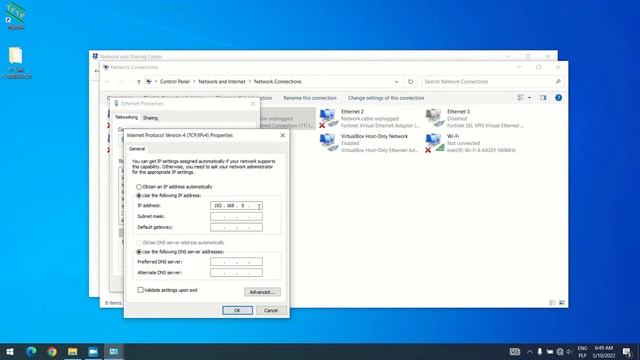Image resolution: width=640 pixels, height=360 pixels.
Task: Open Ethernet 2 adapter icon
Action: point(329,118)
